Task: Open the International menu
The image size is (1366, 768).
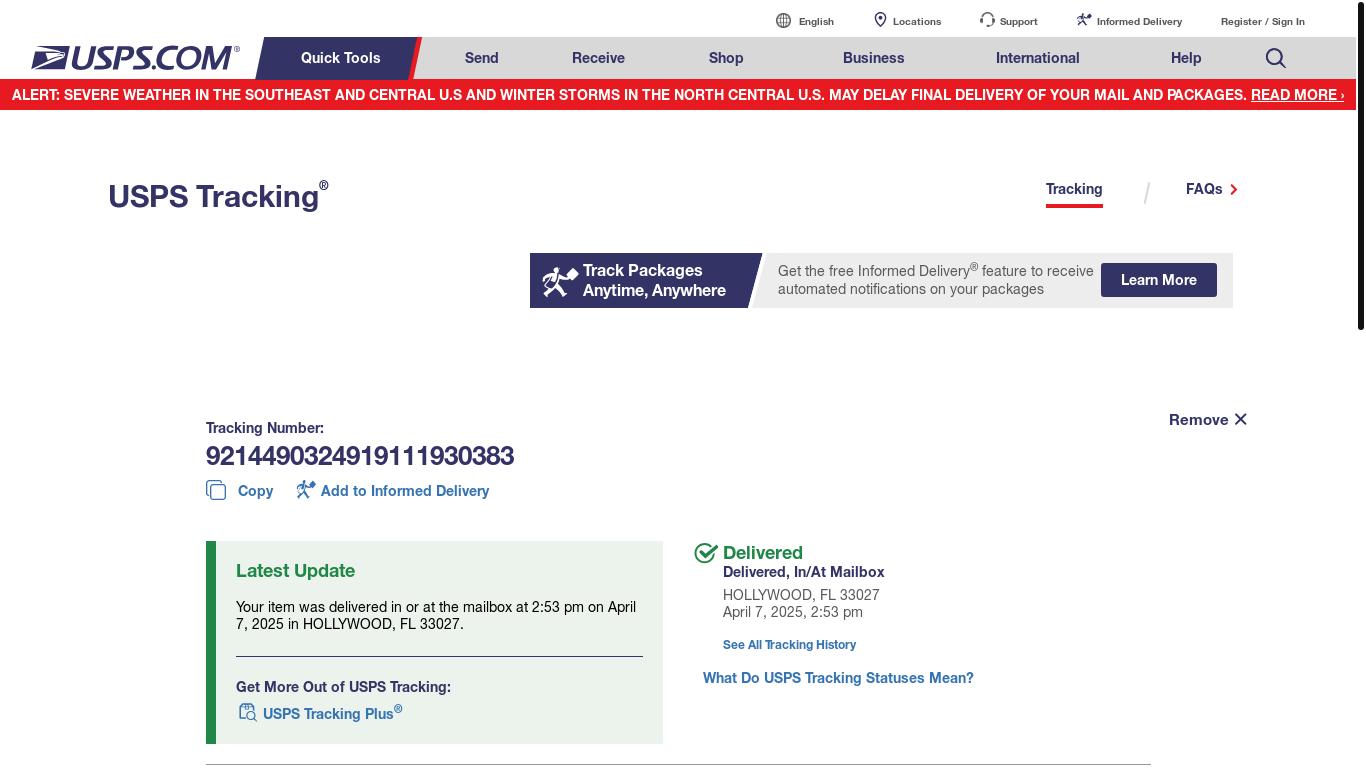Action: click(1038, 58)
